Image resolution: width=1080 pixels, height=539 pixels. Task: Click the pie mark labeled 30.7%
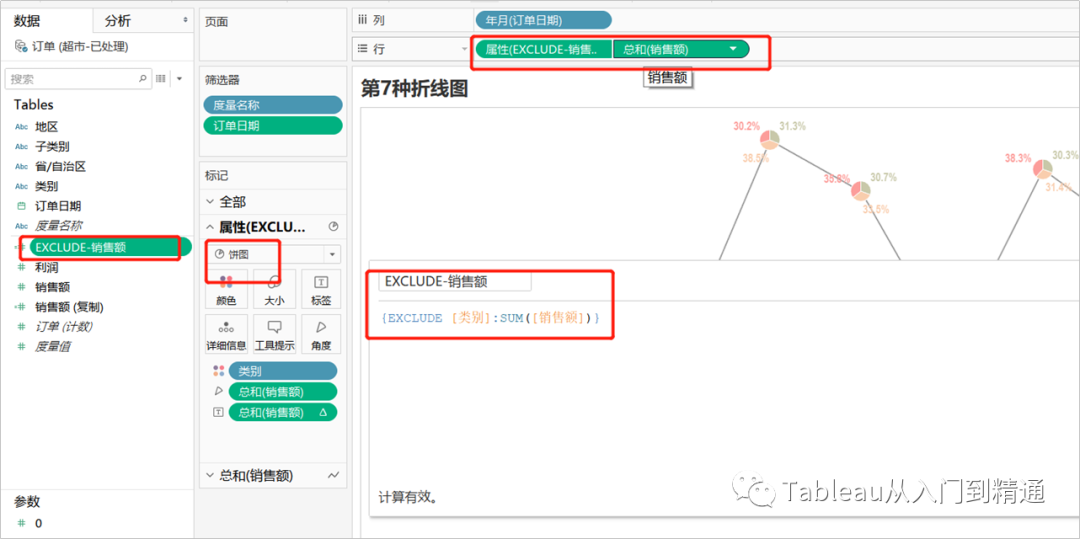coord(860,191)
